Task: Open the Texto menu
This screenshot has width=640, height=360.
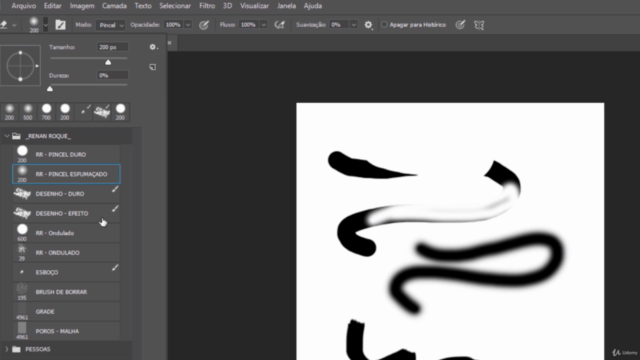Action: (x=143, y=6)
